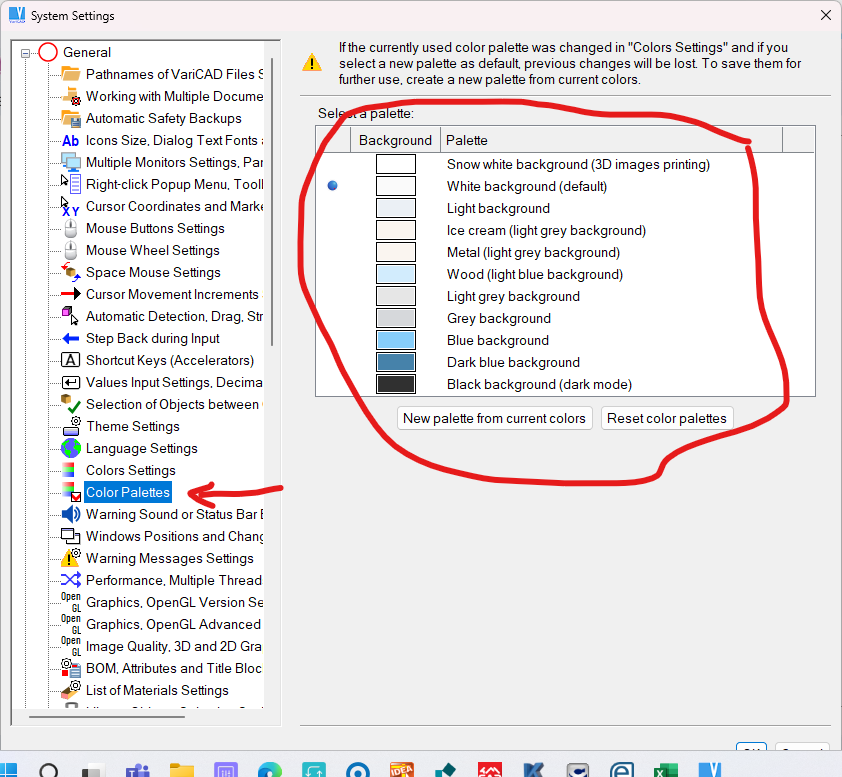Click the Performance shuffle arrows icon
This screenshot has width=842, height=777.
click(x=70, y=580)
